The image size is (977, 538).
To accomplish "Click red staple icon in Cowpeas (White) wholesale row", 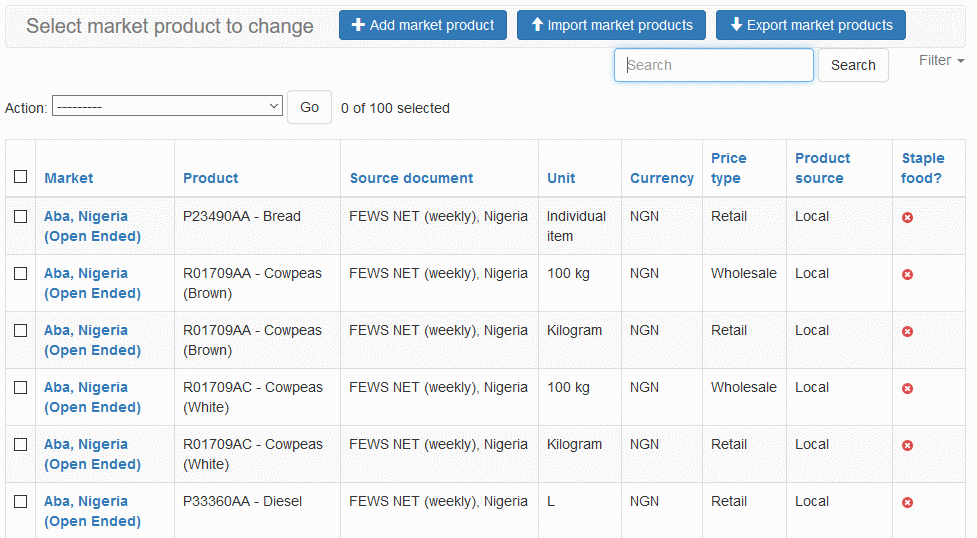I will (x=907, y=388).
